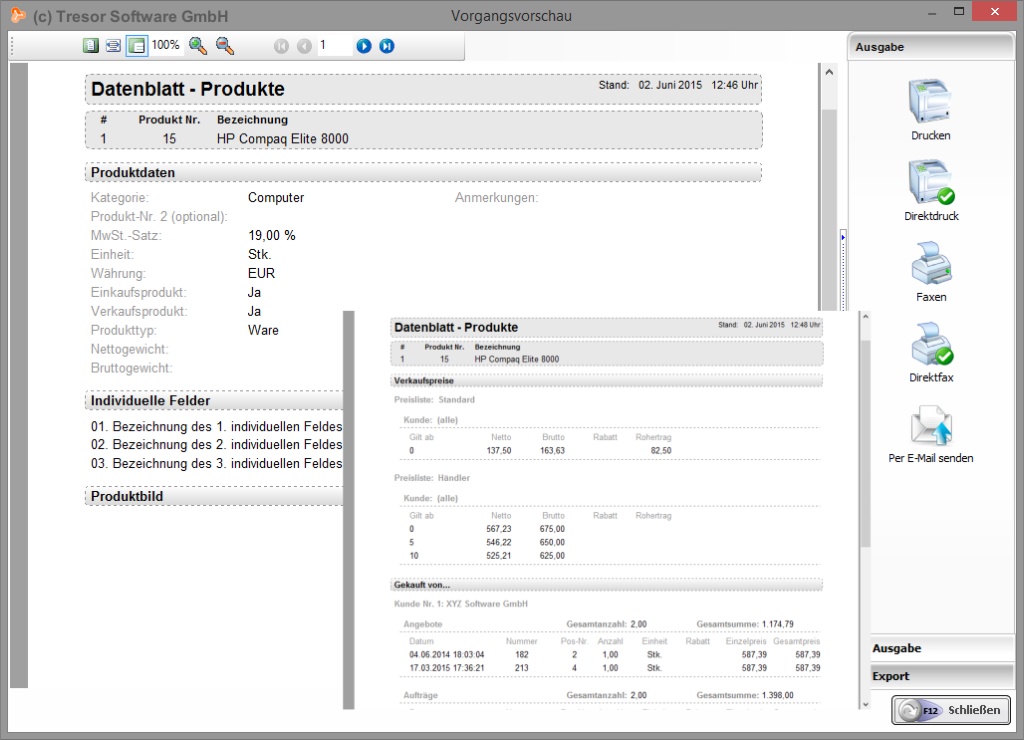Click the 100% zoom level field
Viewport: 1024px width, 740px height.
tap(166, 46)
